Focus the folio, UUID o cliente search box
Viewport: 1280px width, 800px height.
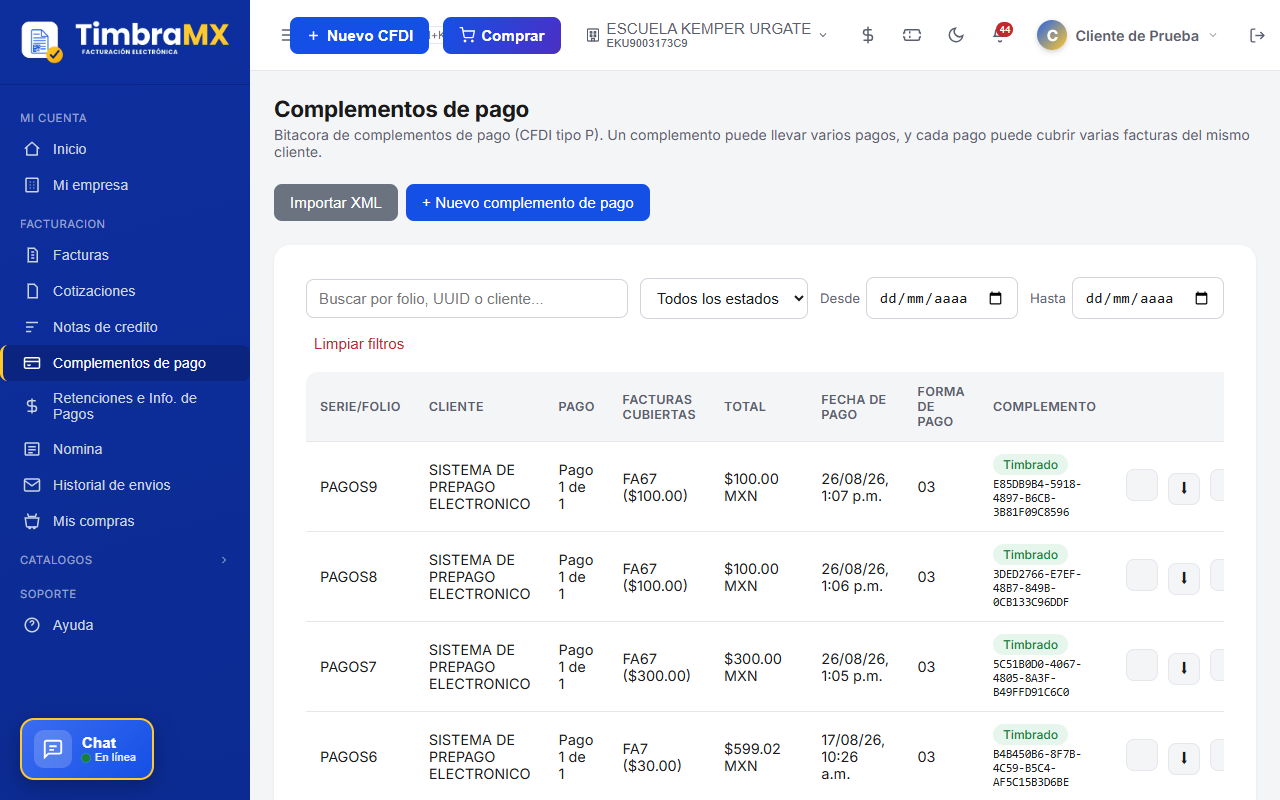point(467,298)
